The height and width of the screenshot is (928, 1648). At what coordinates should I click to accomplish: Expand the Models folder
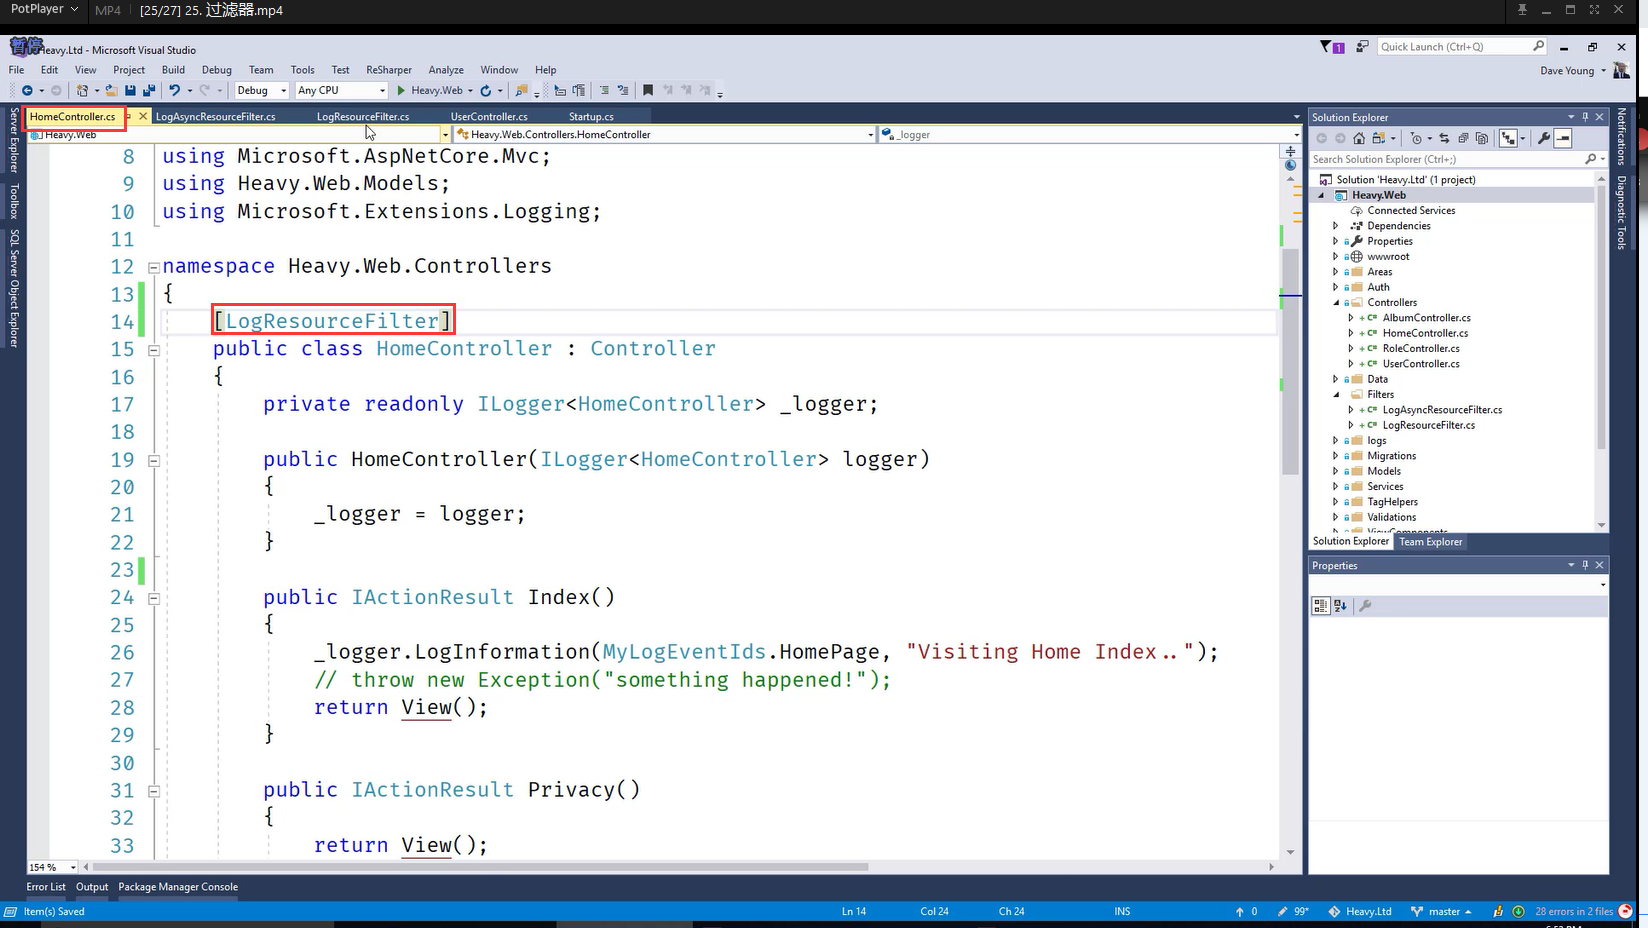pos(1336,471)
